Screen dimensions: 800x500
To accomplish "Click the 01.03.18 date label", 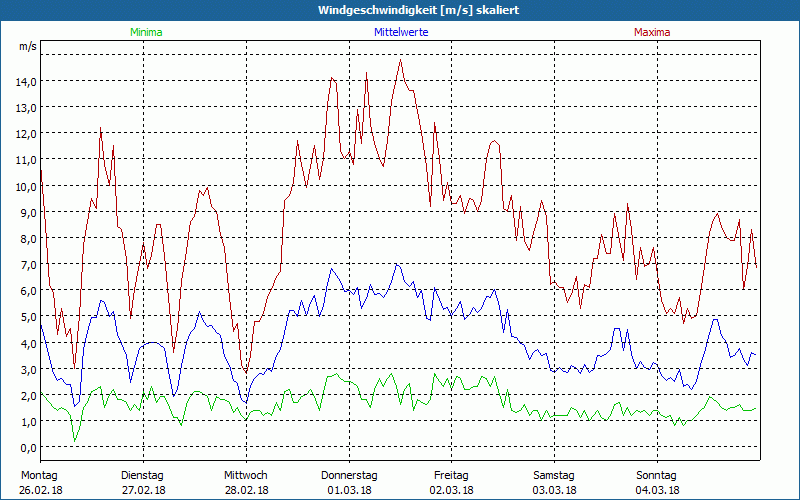I will click(x=349, y=490).
